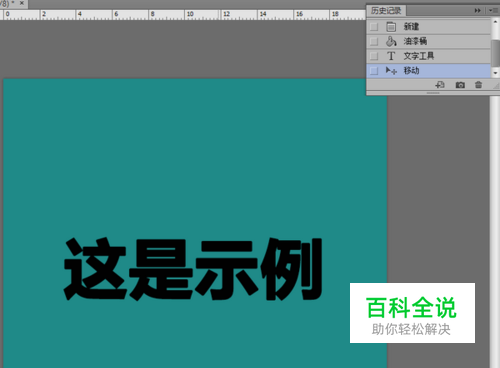Delete current history state with trash icon

pos(478,85)
